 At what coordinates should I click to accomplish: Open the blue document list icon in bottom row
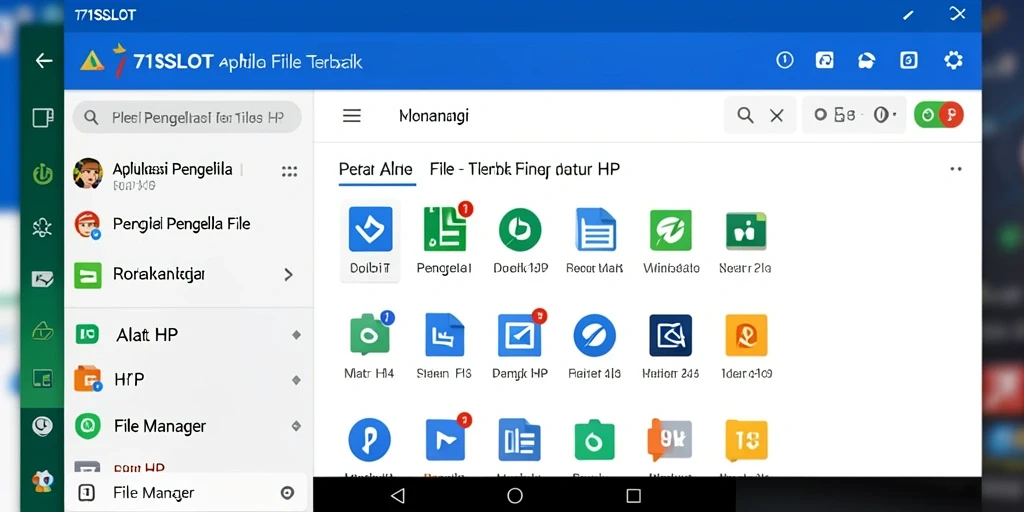click(x=520, y=440)
